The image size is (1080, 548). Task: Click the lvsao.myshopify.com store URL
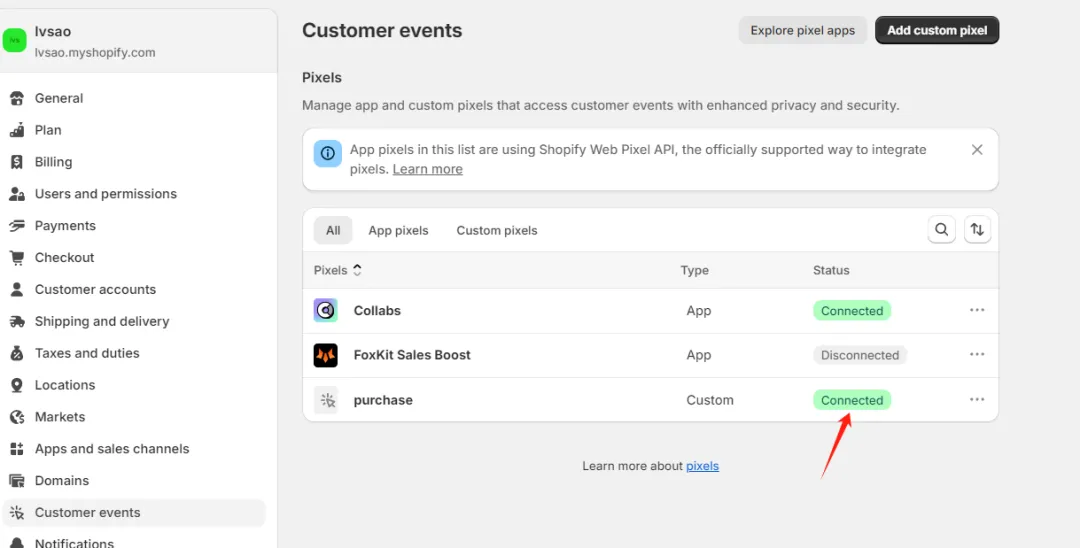click(95, 52)
